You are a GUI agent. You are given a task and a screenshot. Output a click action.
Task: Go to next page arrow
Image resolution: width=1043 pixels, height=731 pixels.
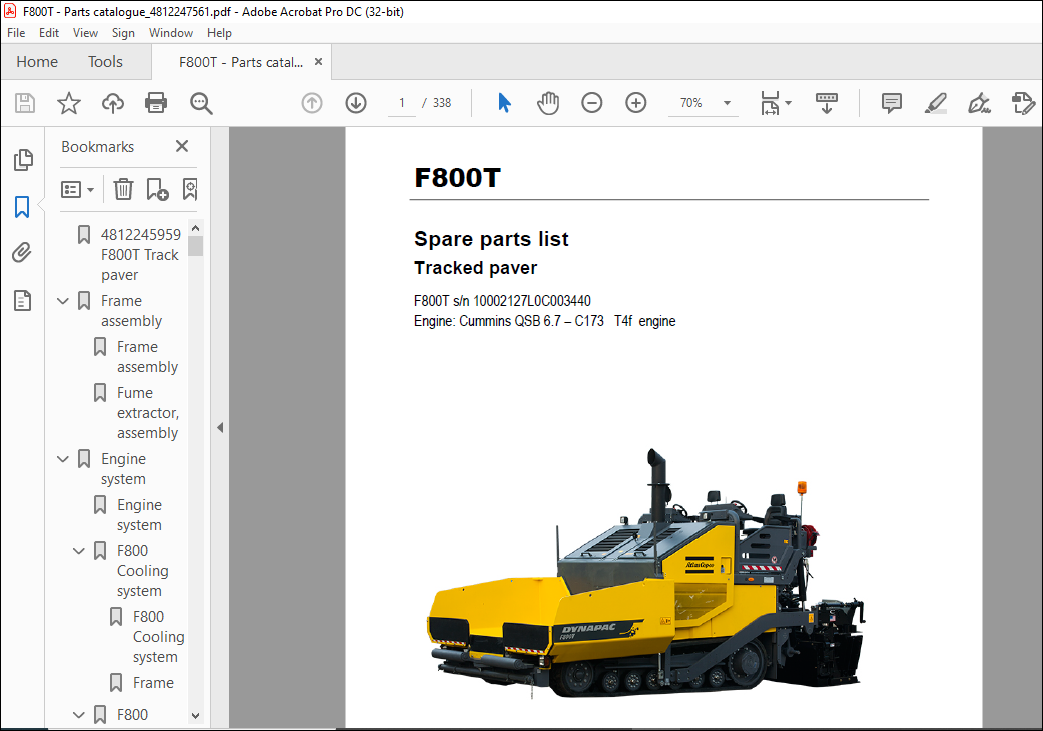[356, 103]
